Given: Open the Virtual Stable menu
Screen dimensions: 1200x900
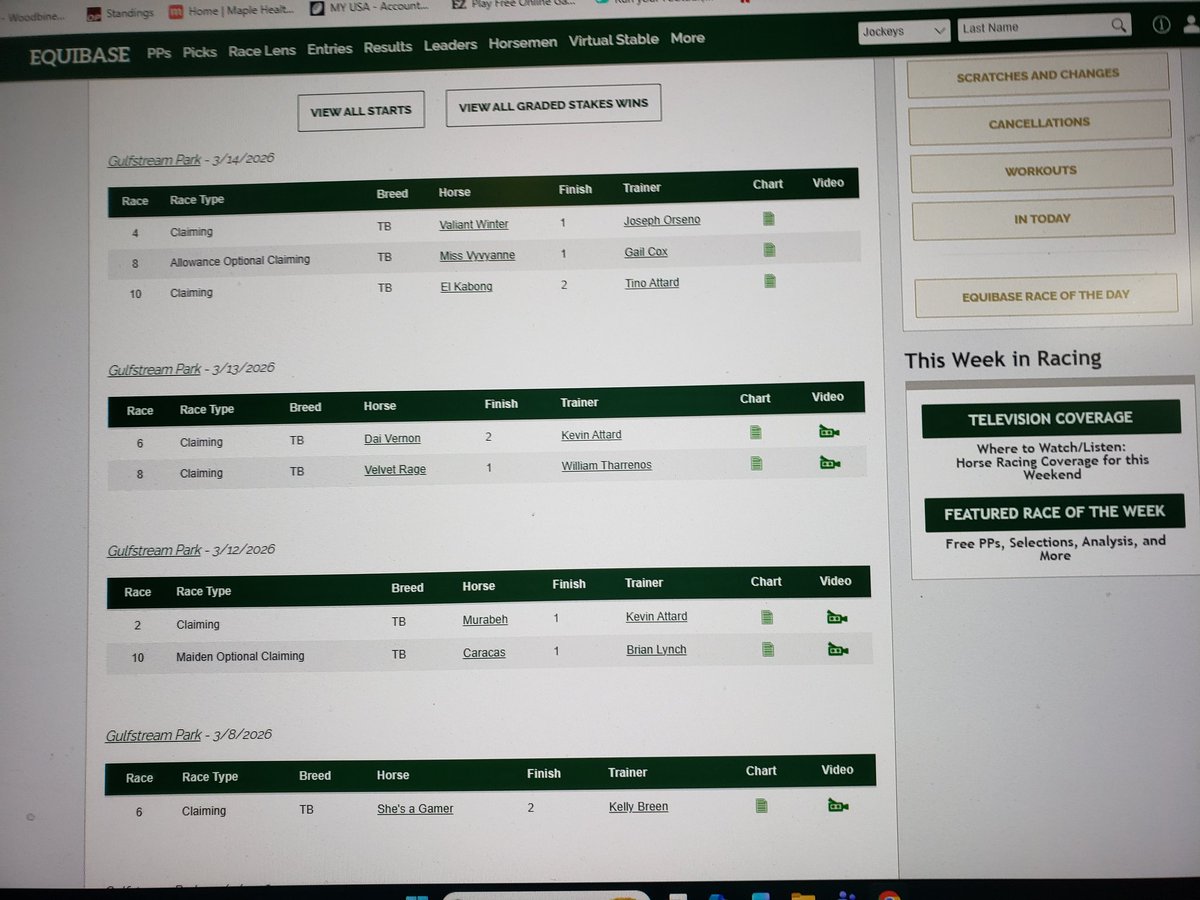Looking at the screenshot, I should [614, 40].
